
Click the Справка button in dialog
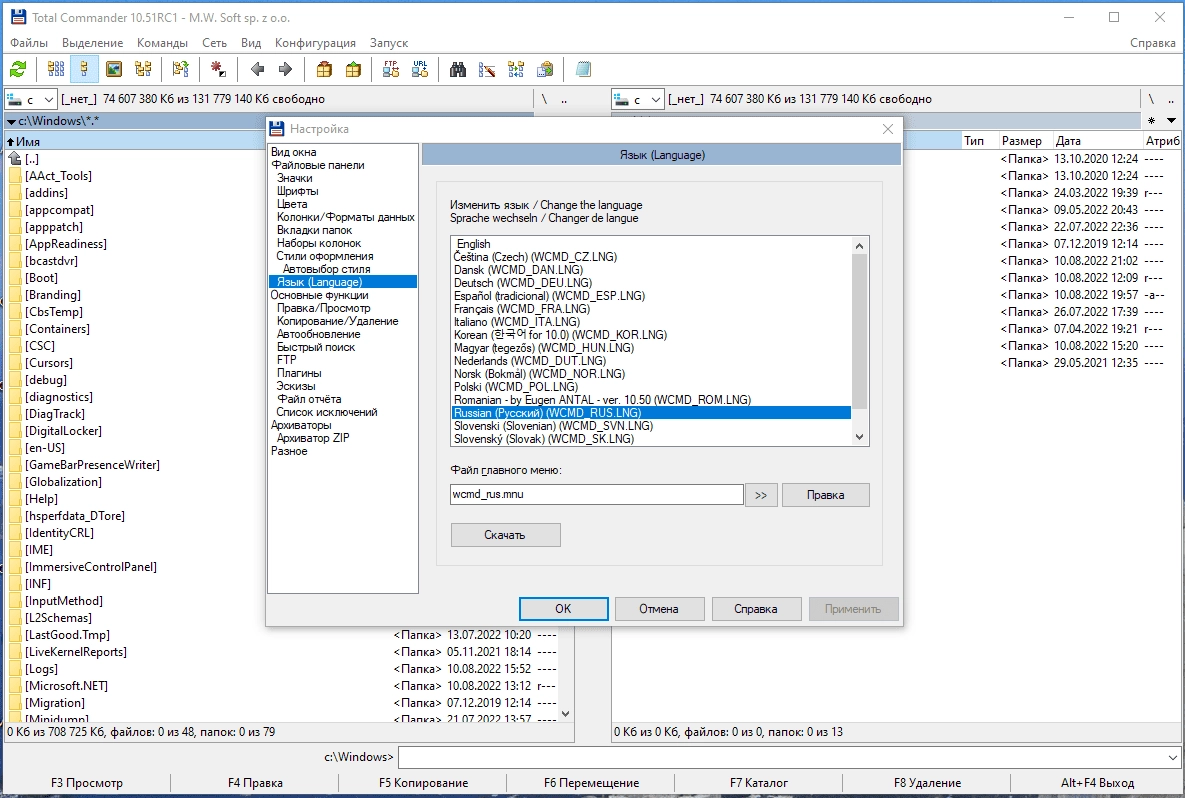tap(756, 609)
